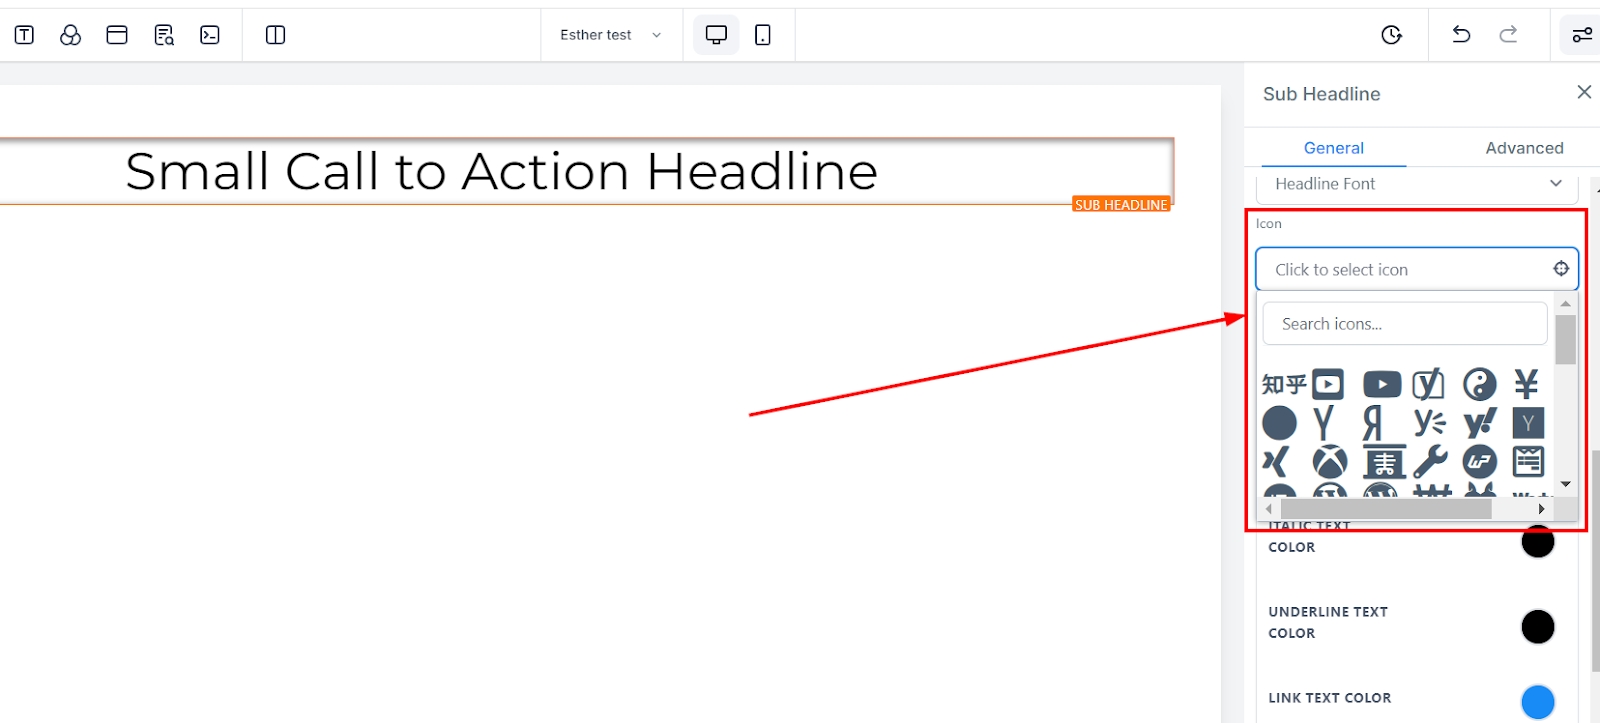1600x723 pixels.
Task: Click the icon list scroll right arrow
Action: (1542, 509)
